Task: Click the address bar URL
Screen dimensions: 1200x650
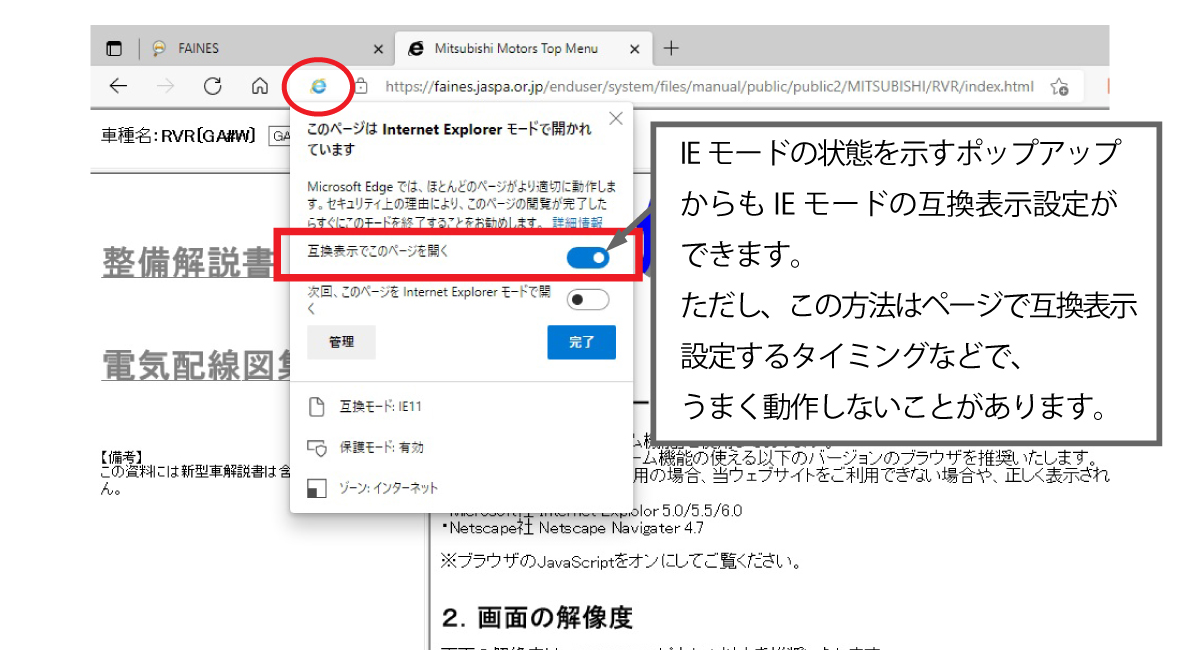Action: [x=710, y=87]
